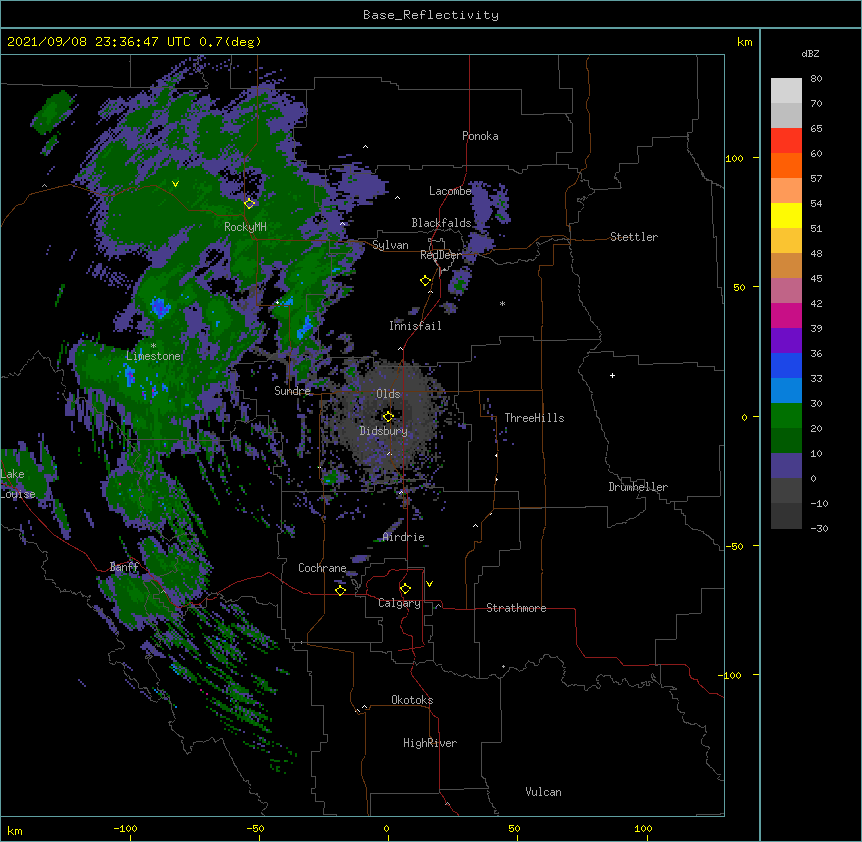Click the vertical axis -50 km tick label

pyautogui.click(x=734, y=546)
